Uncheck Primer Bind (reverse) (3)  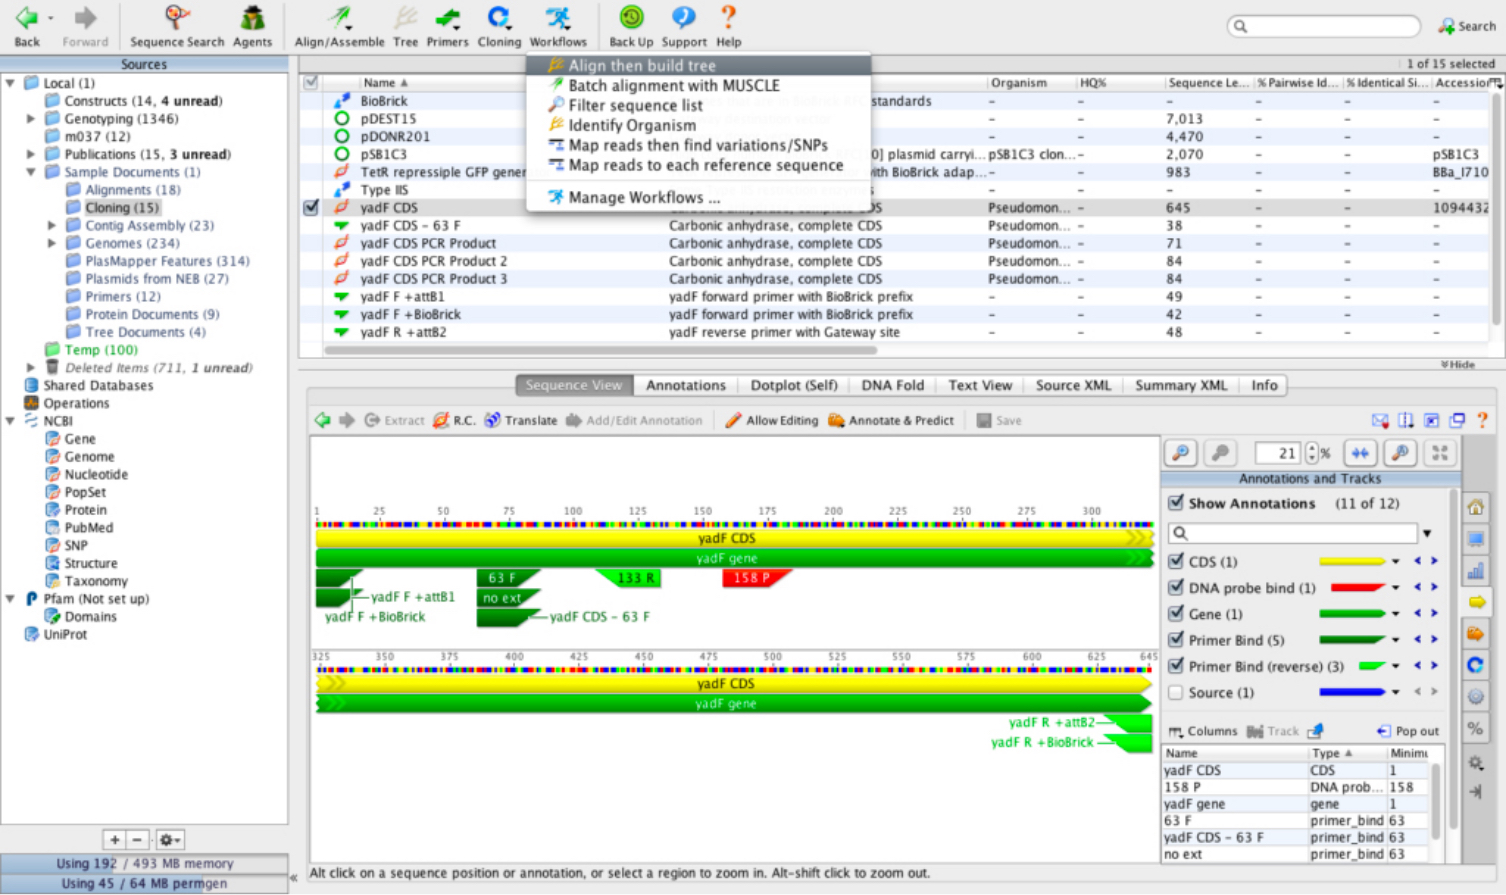(1176, 665)
